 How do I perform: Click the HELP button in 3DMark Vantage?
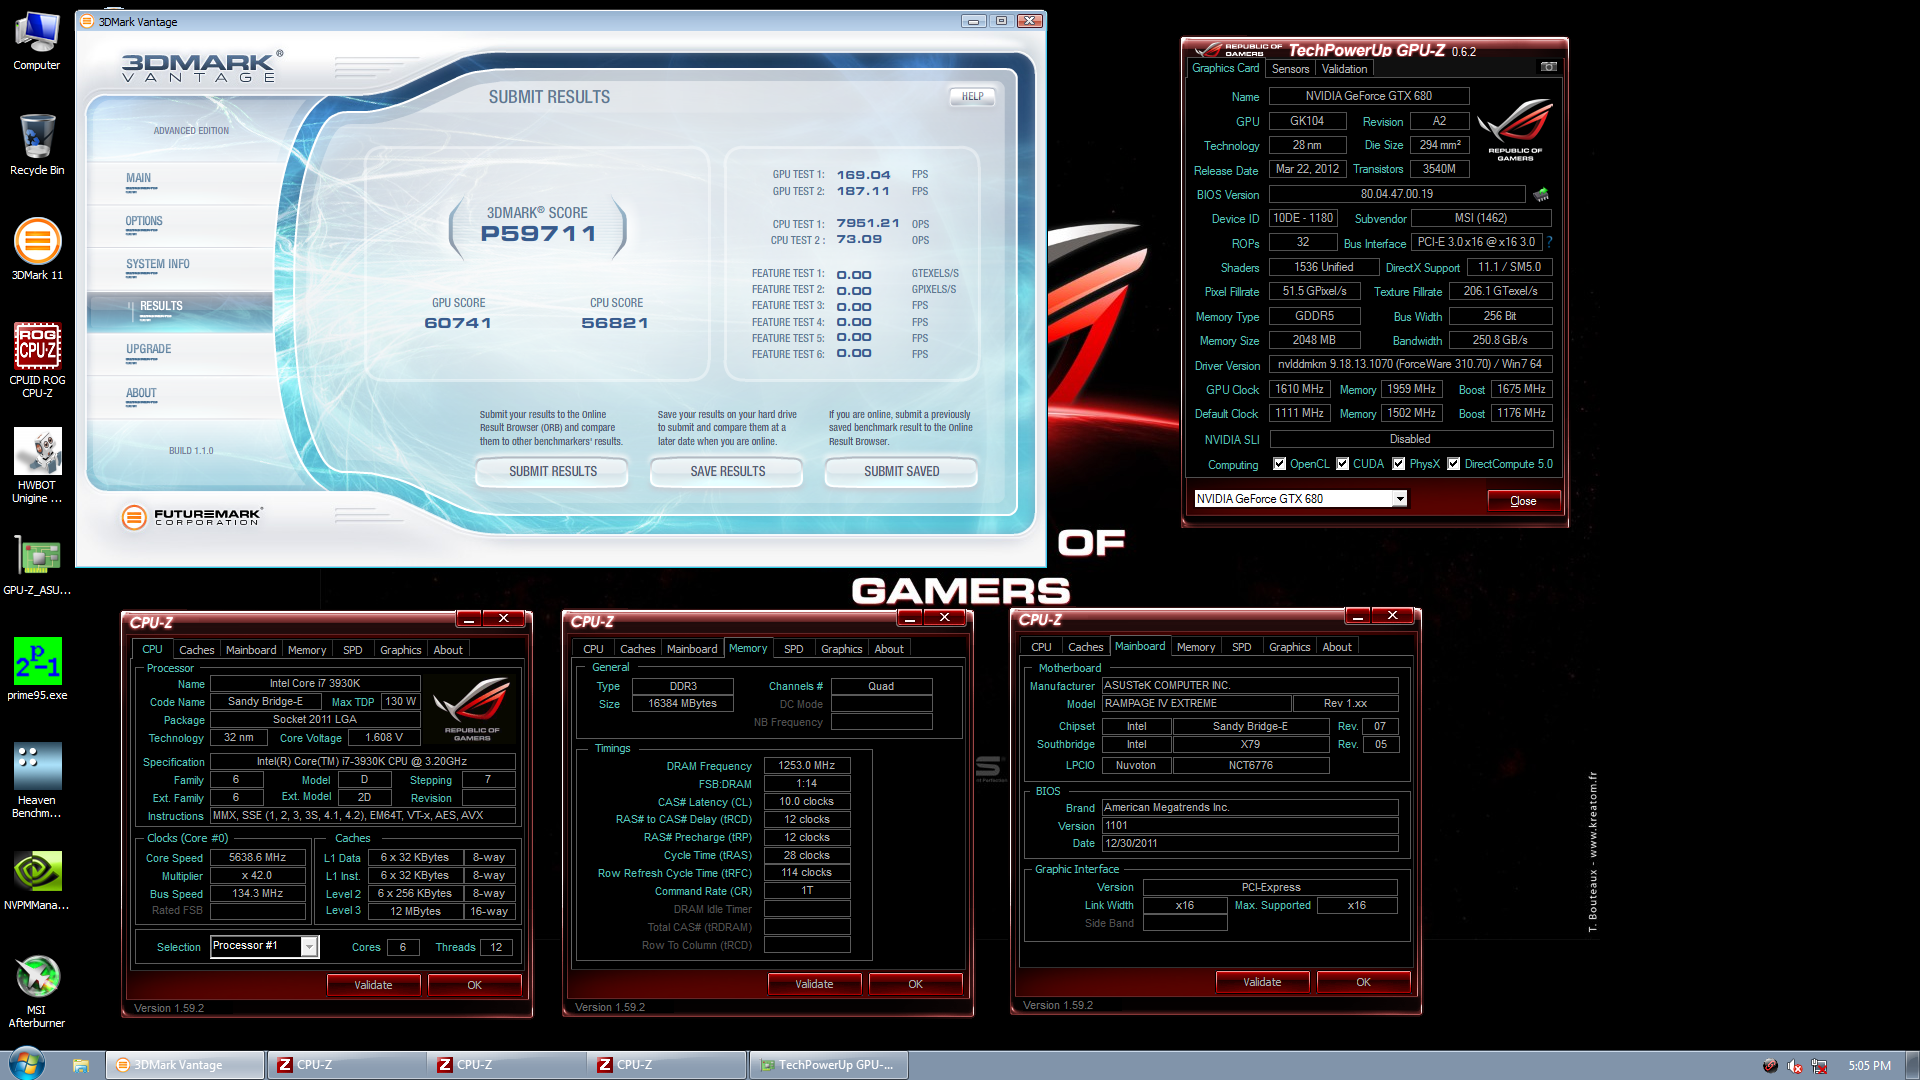(972, 97)
